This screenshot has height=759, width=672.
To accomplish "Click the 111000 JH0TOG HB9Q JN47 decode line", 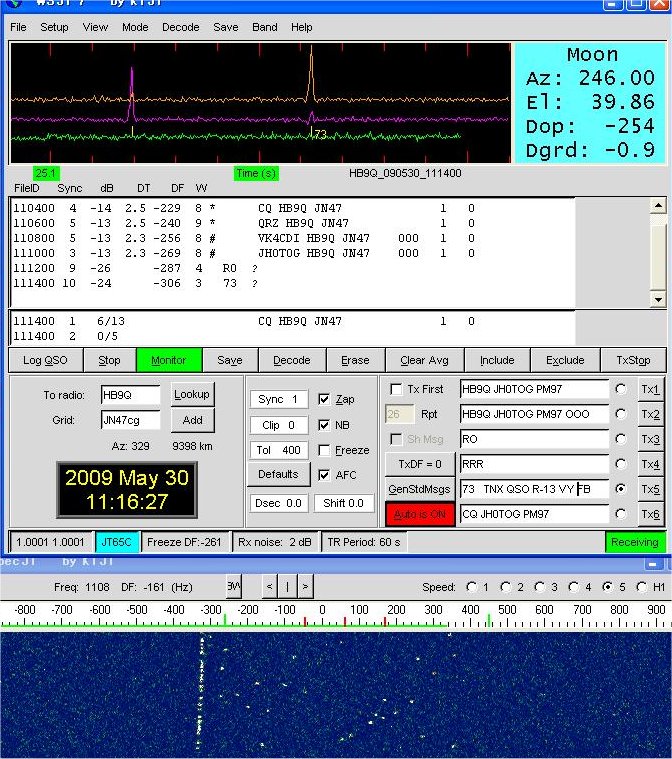I will point(244,253).
